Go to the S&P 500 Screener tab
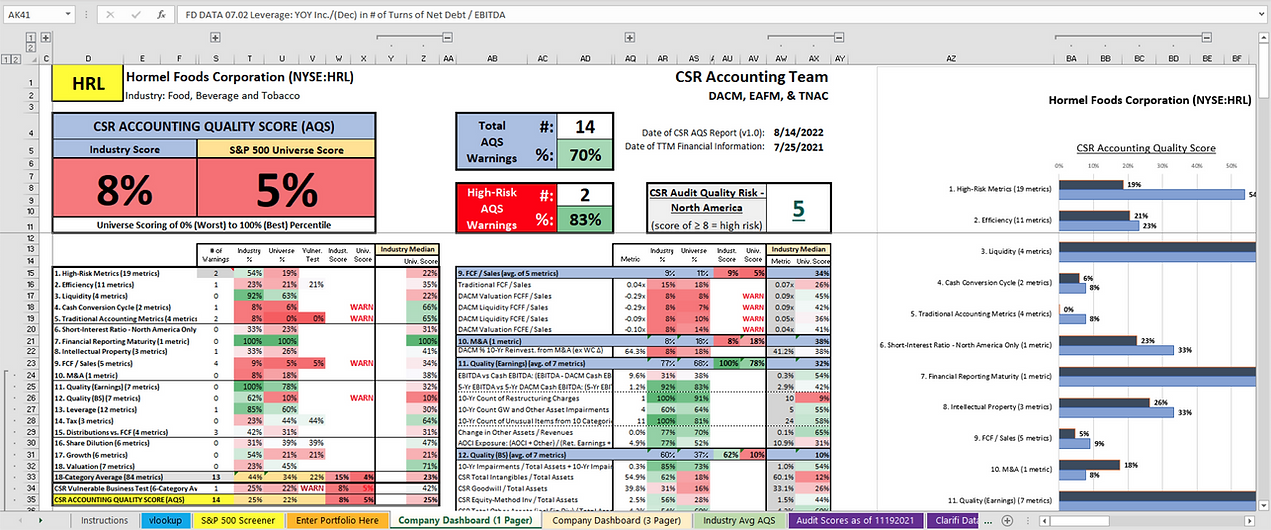 238,521
